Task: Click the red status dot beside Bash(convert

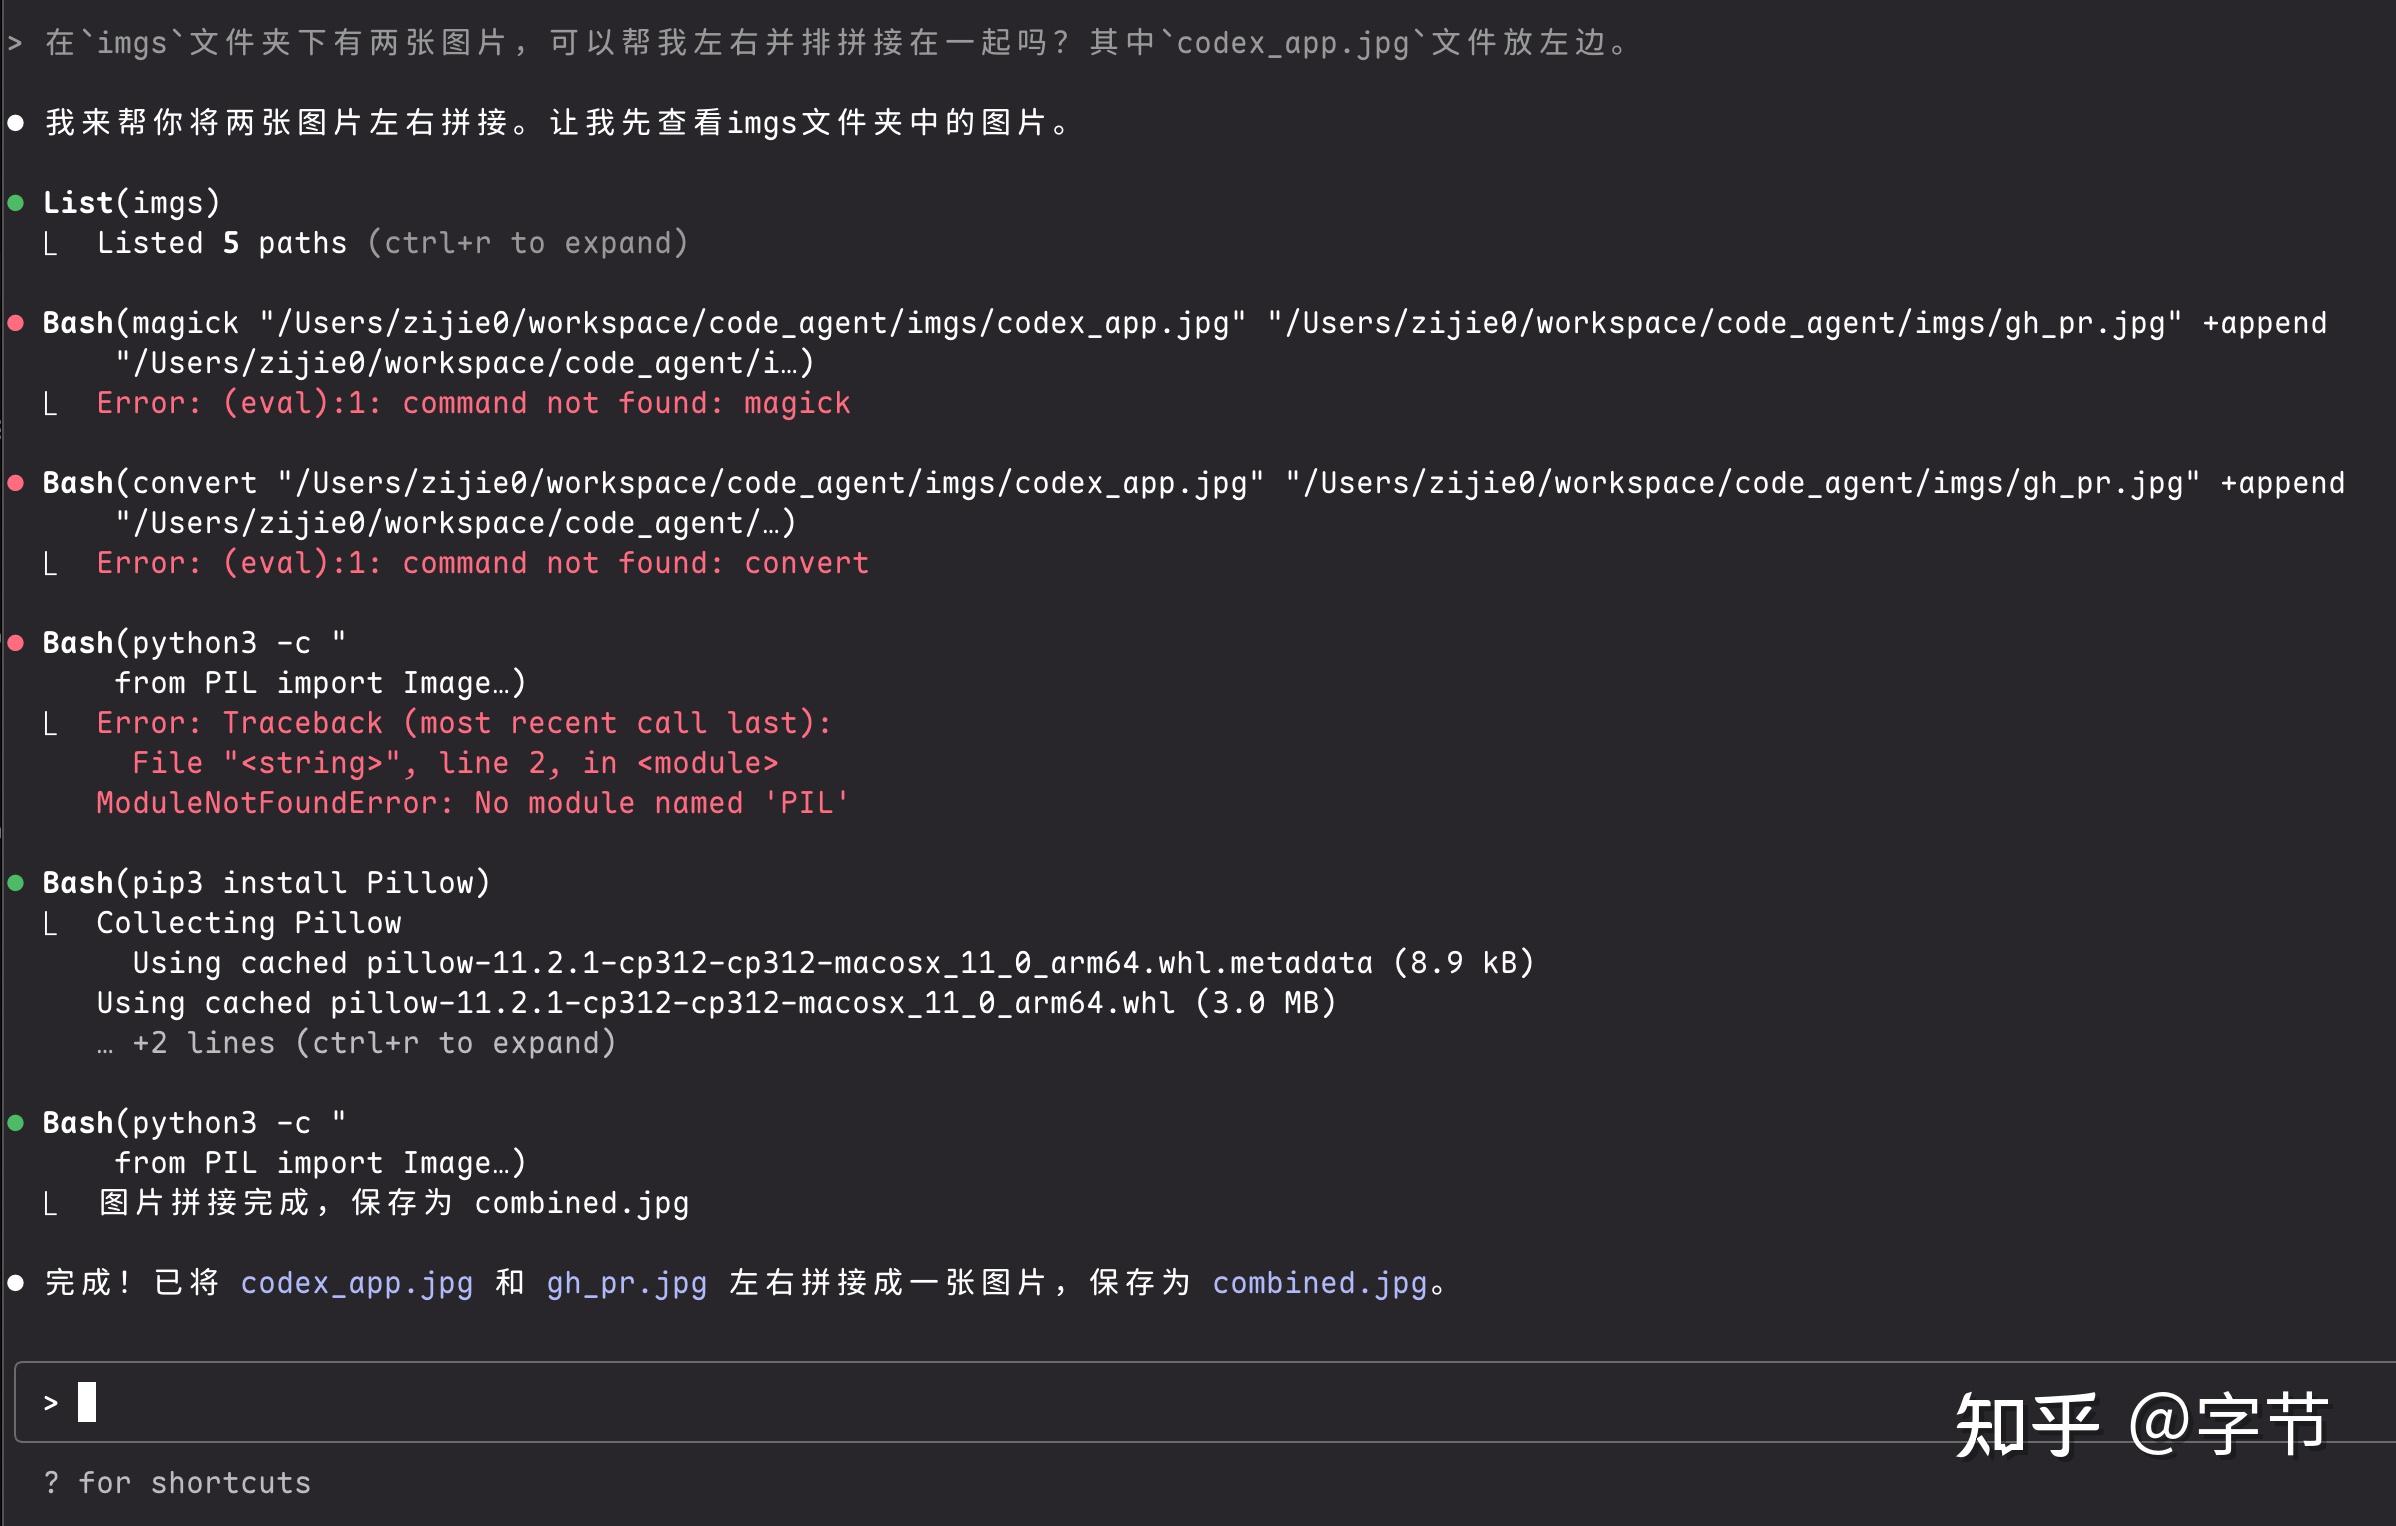Action: 16,483
